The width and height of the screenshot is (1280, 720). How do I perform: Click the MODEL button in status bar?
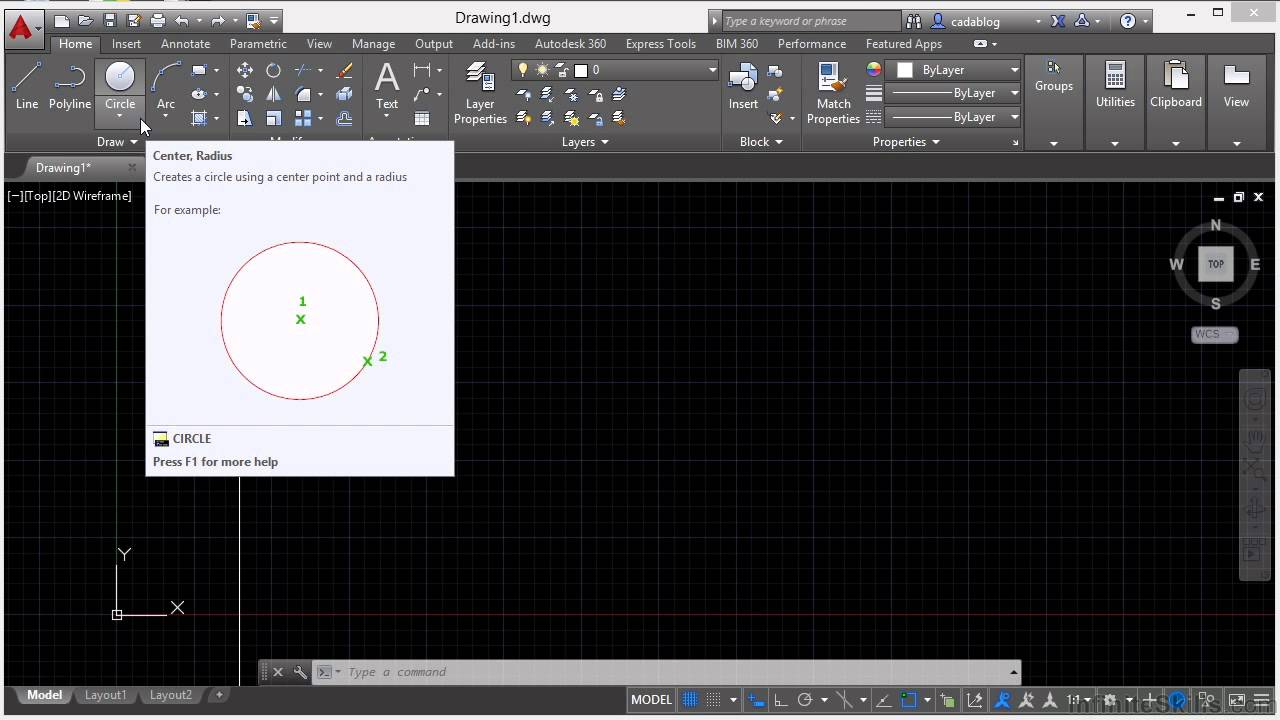[651, 700]
